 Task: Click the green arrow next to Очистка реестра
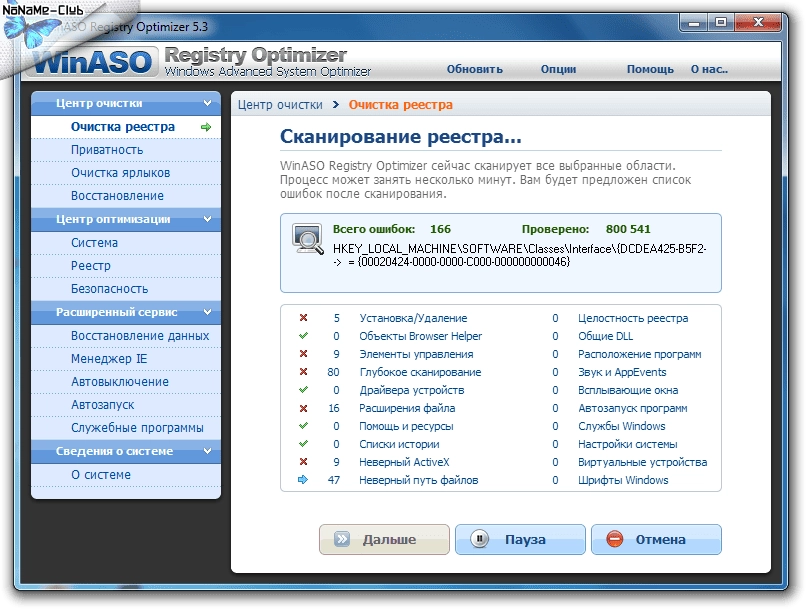point(206,127)
